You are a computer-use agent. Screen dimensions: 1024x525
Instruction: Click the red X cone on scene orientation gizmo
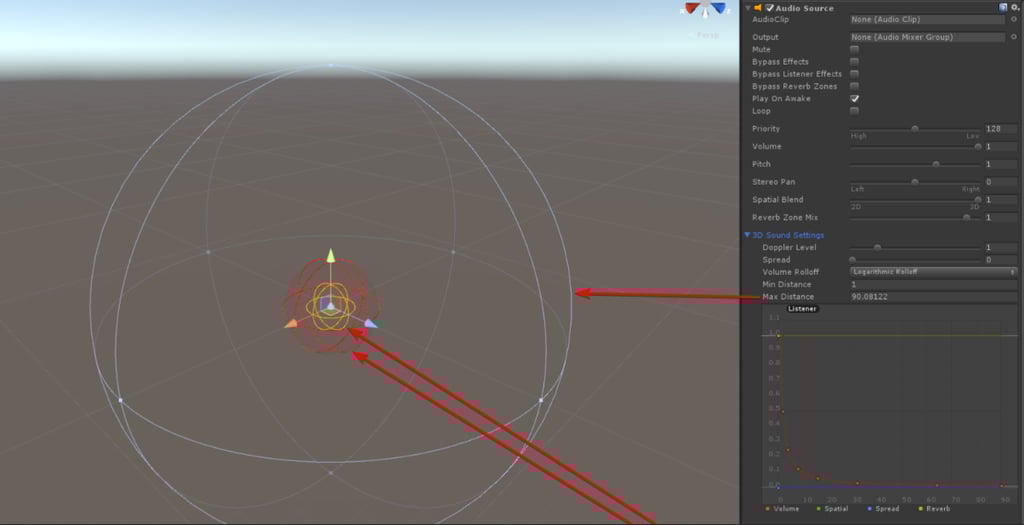point(692,8)
